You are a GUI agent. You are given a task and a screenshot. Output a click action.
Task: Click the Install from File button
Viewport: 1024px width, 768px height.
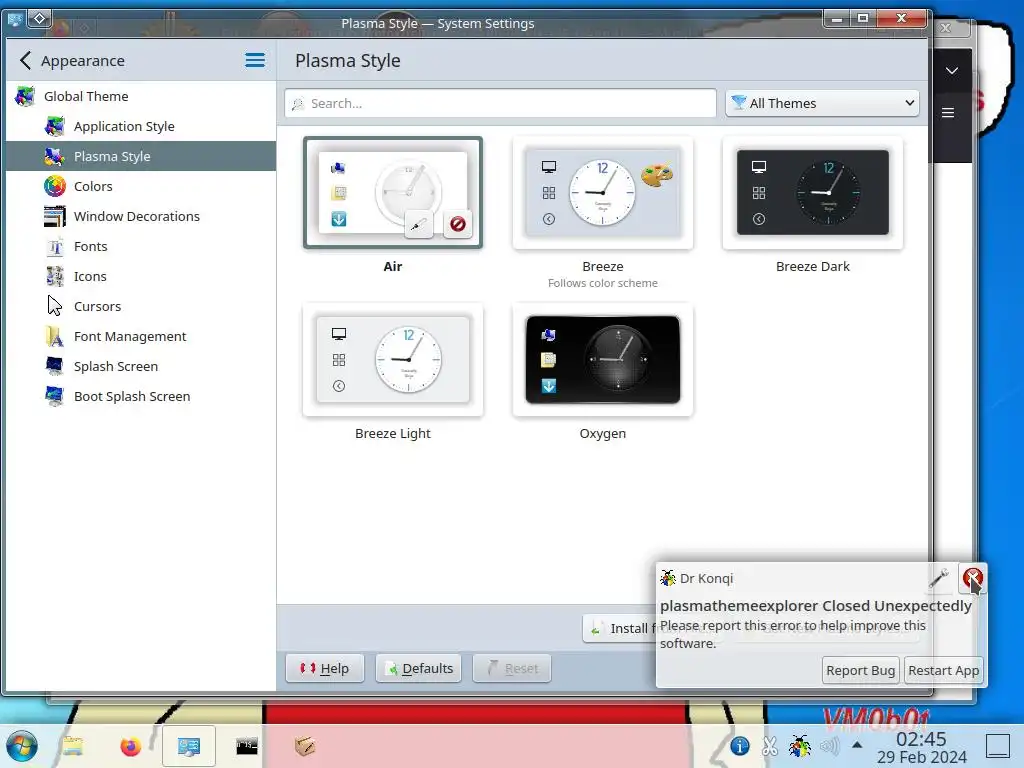coord(620,628)
